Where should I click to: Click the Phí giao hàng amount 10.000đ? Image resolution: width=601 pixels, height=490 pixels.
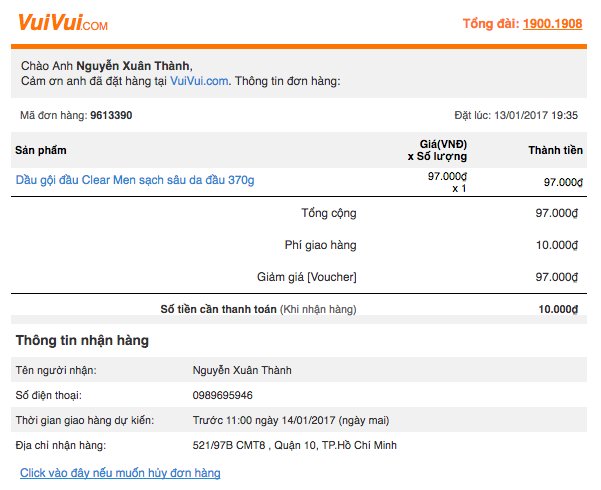(557, 245)
